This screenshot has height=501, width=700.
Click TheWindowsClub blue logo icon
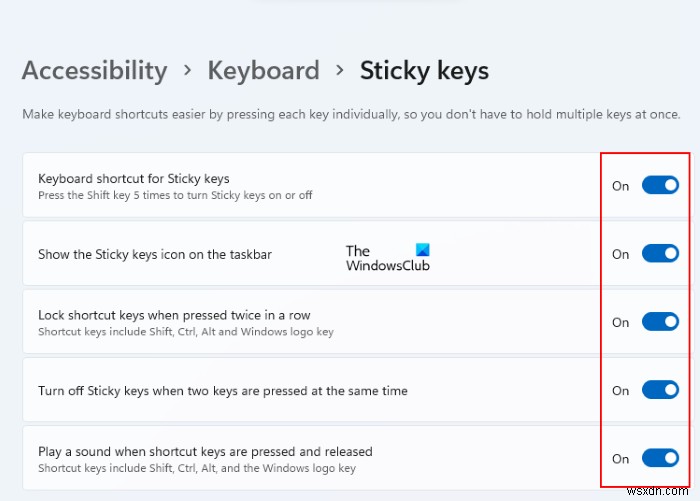421,250
